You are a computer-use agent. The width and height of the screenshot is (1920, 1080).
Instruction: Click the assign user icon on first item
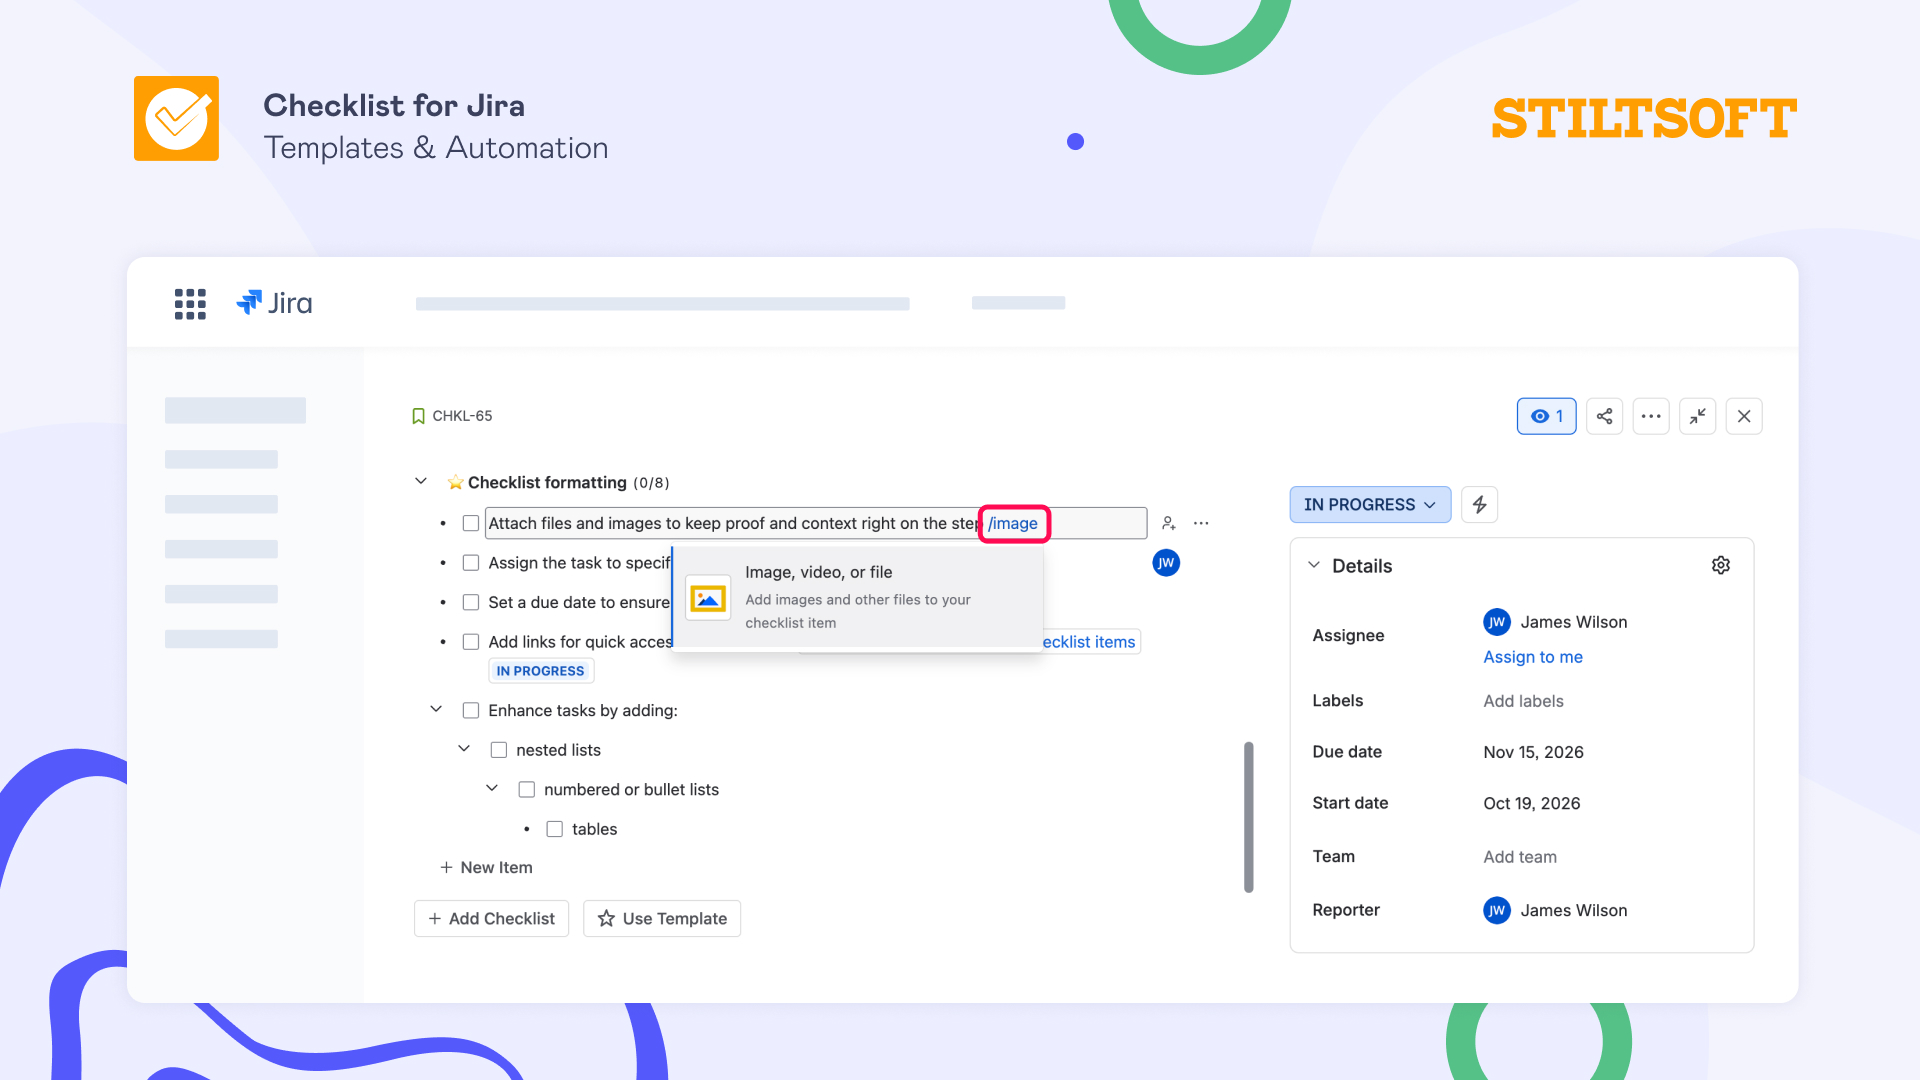pyautogui.click(x=1168, y=523)
